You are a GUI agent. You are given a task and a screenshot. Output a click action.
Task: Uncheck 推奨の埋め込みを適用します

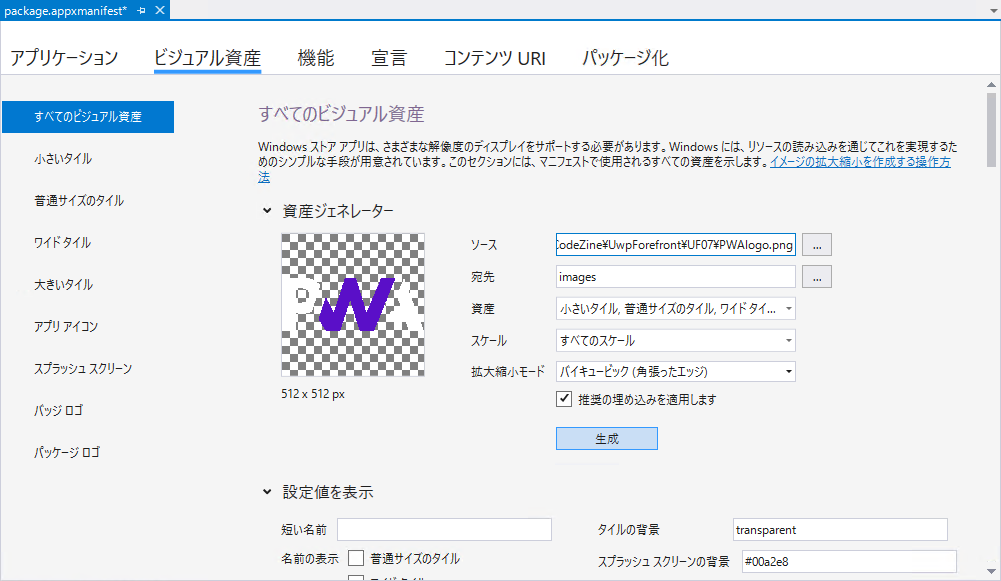coord(564,399)
